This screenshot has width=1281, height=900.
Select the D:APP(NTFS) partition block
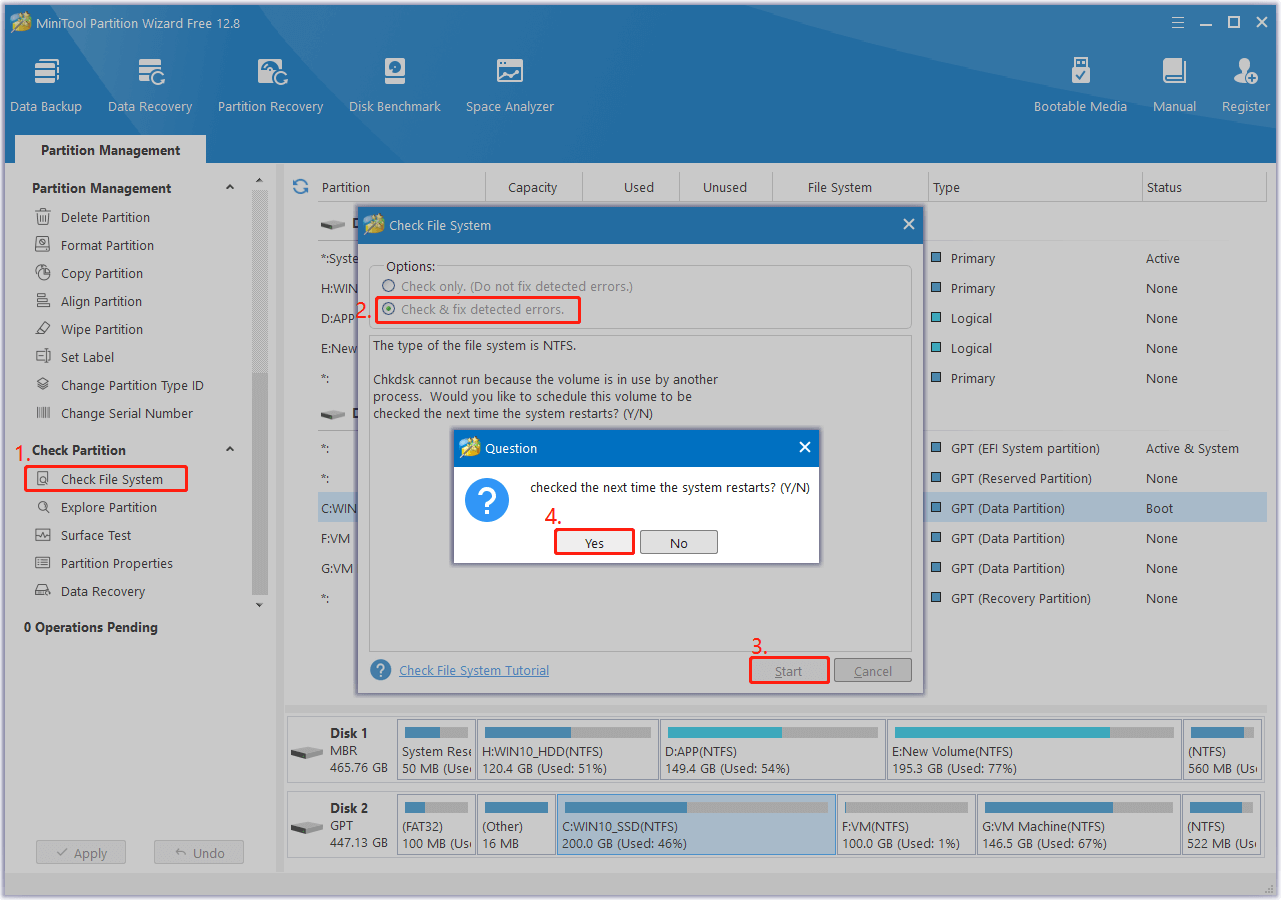click(772, 750)
